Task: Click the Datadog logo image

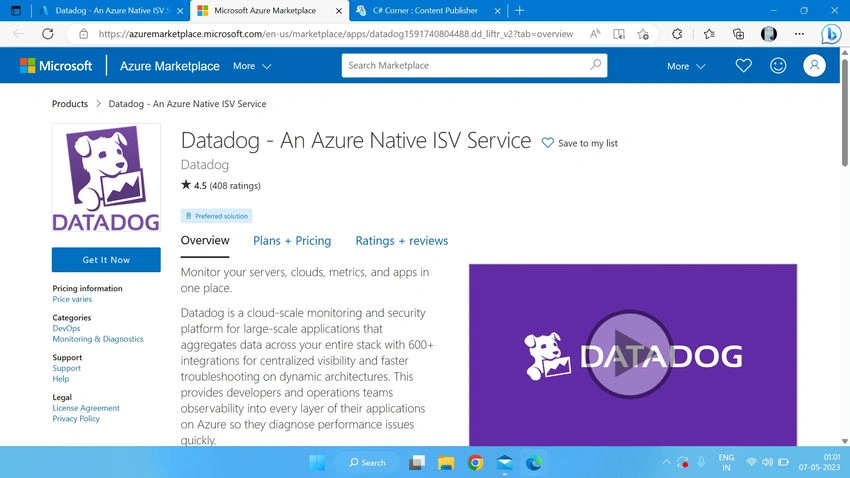Action: click(x=106, y=178)
